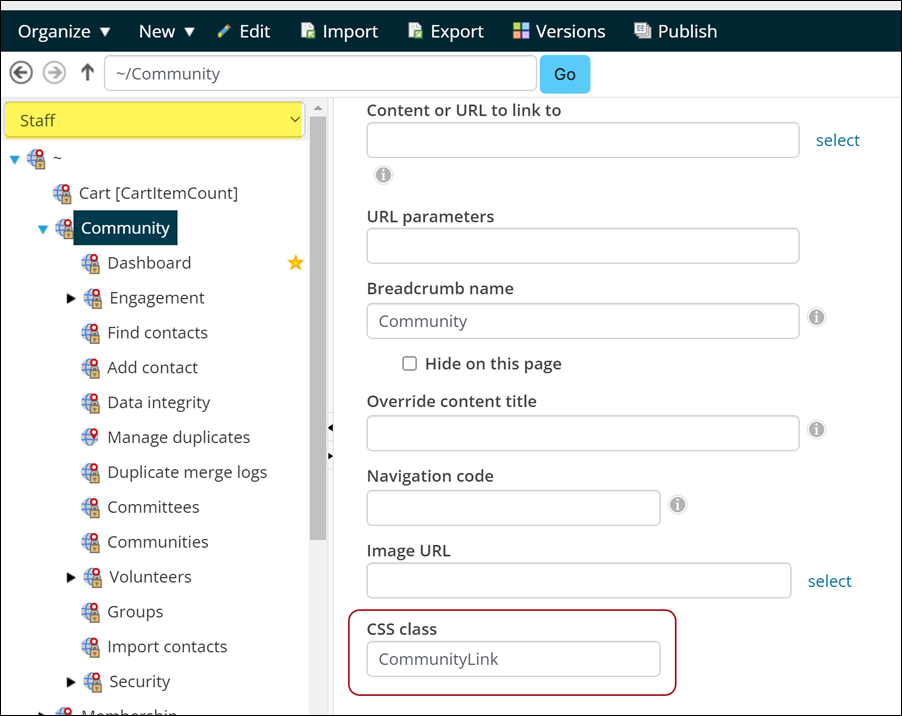Screen dimensions: 902x716
Task: Click the tree panel scrollbar thumb
Action: point(318,328)
